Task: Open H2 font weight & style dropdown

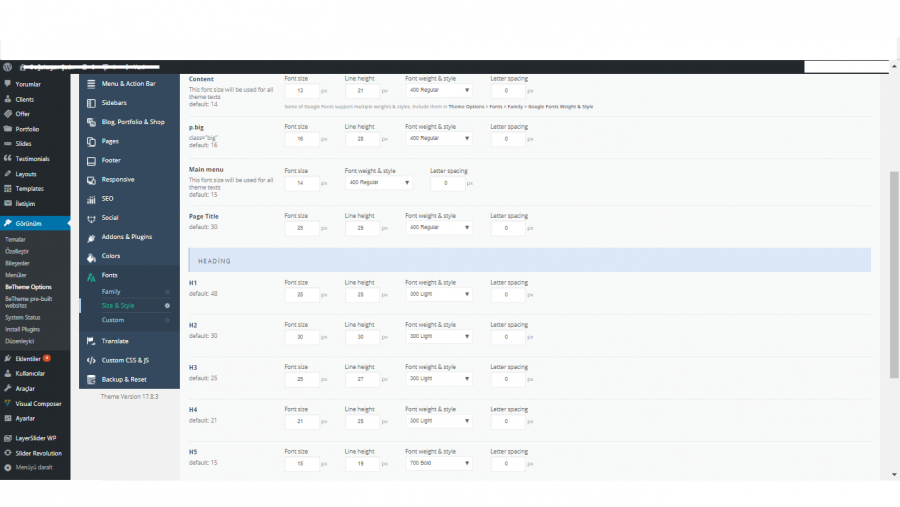Action: click(x=439, y=336)
